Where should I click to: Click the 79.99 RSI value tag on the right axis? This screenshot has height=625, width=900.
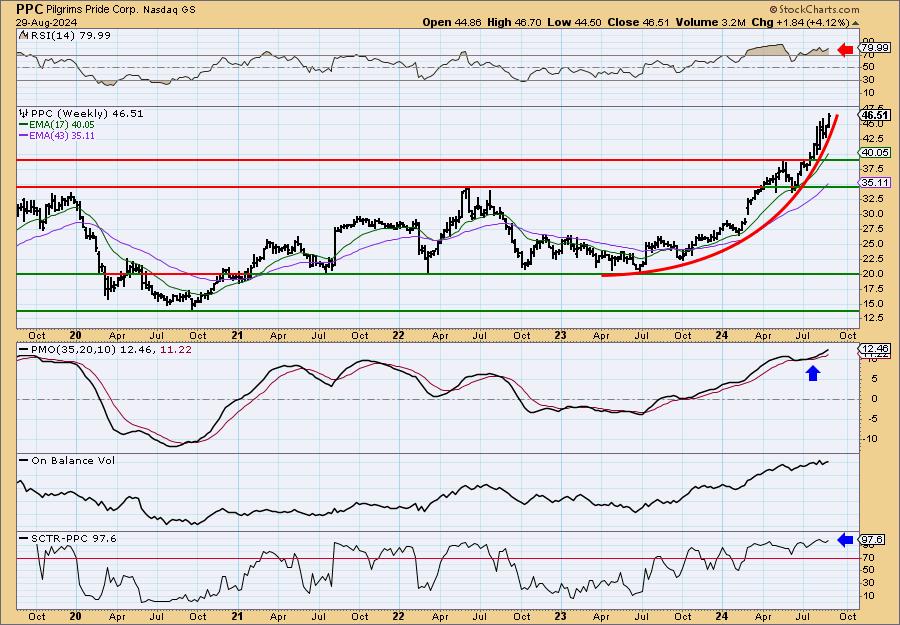click(x=872, y=49)
